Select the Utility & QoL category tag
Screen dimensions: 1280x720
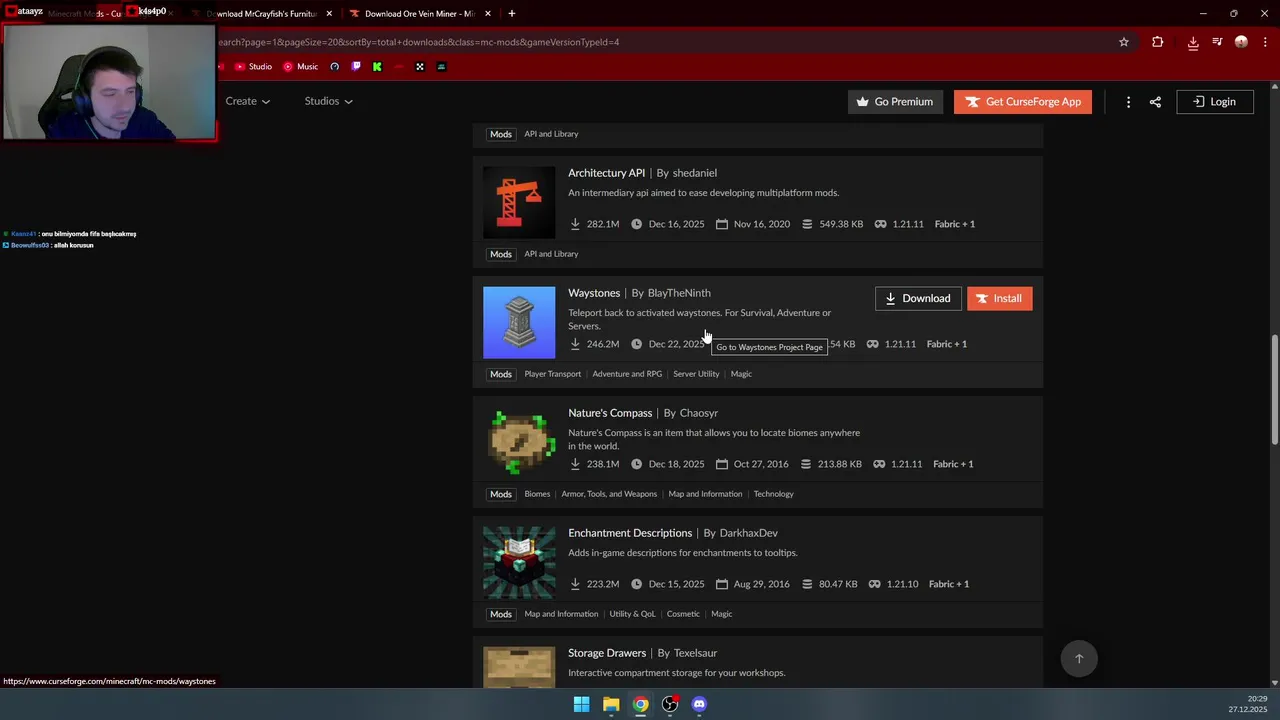coord(632,614)
